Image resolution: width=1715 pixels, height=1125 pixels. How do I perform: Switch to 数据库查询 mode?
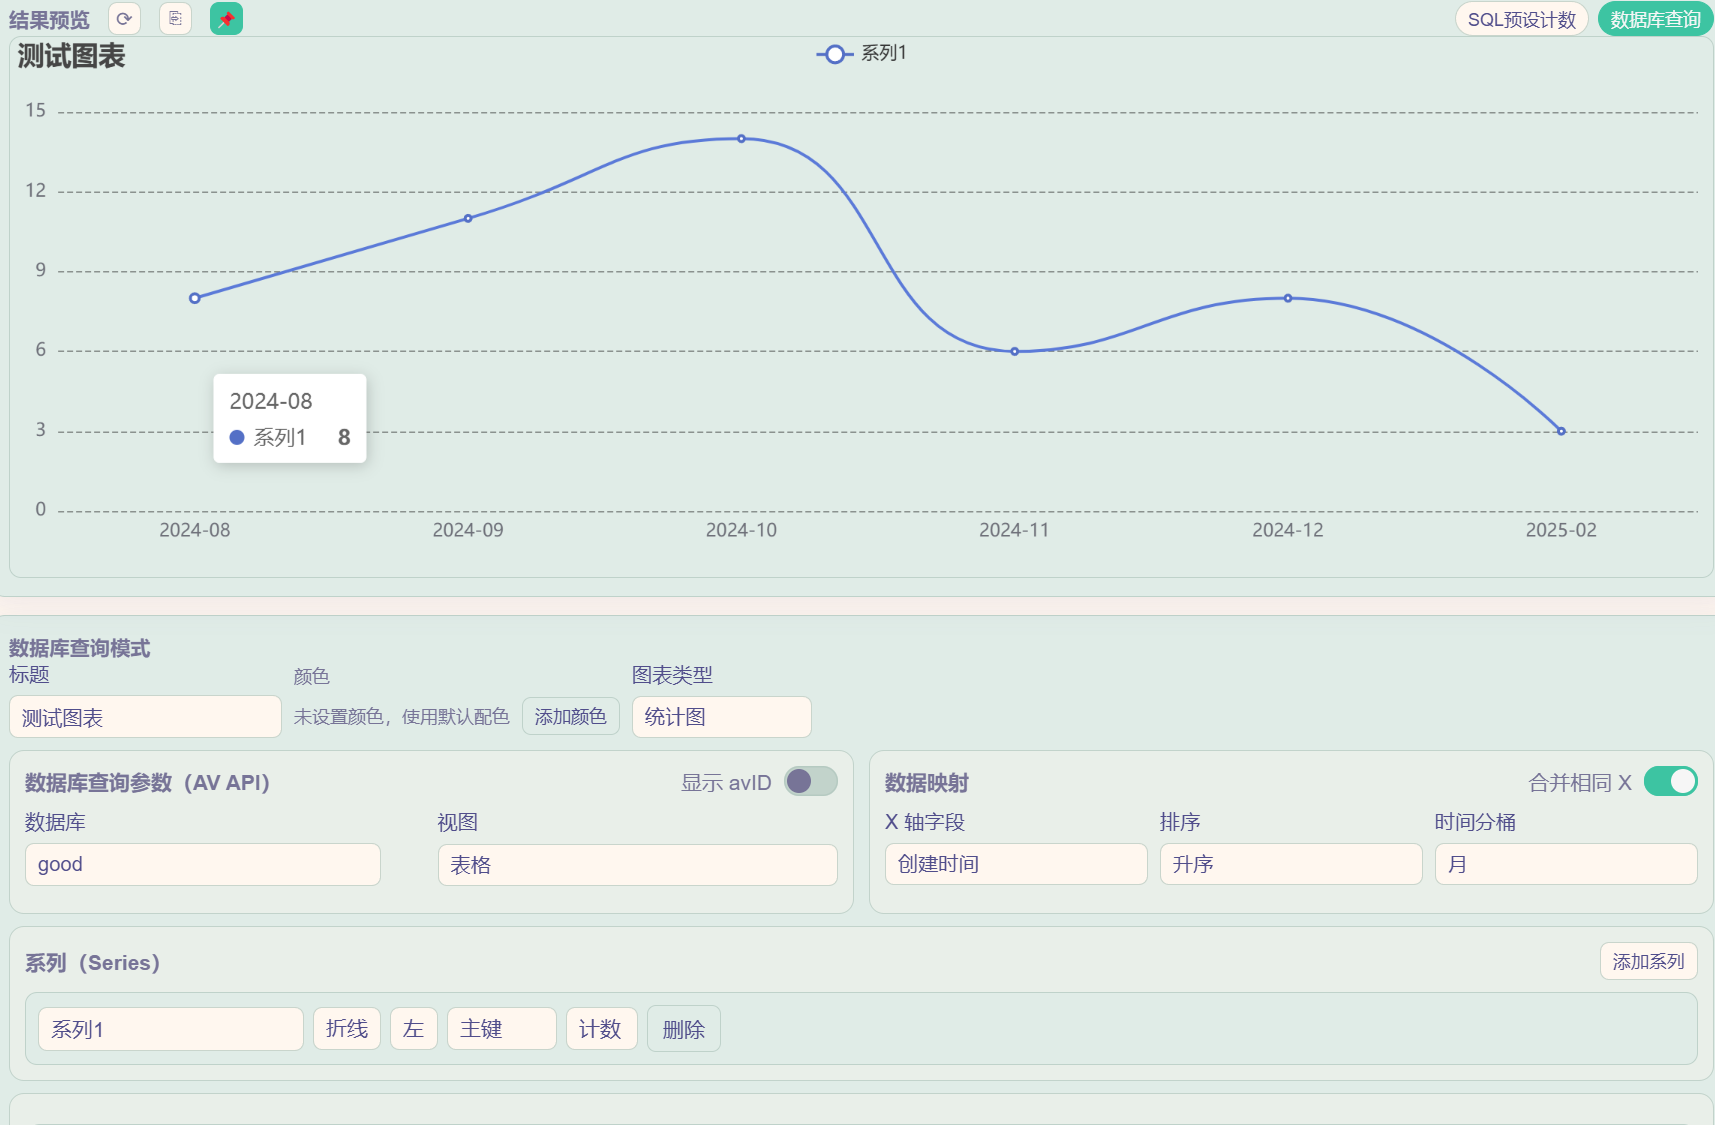[1655, 20]
